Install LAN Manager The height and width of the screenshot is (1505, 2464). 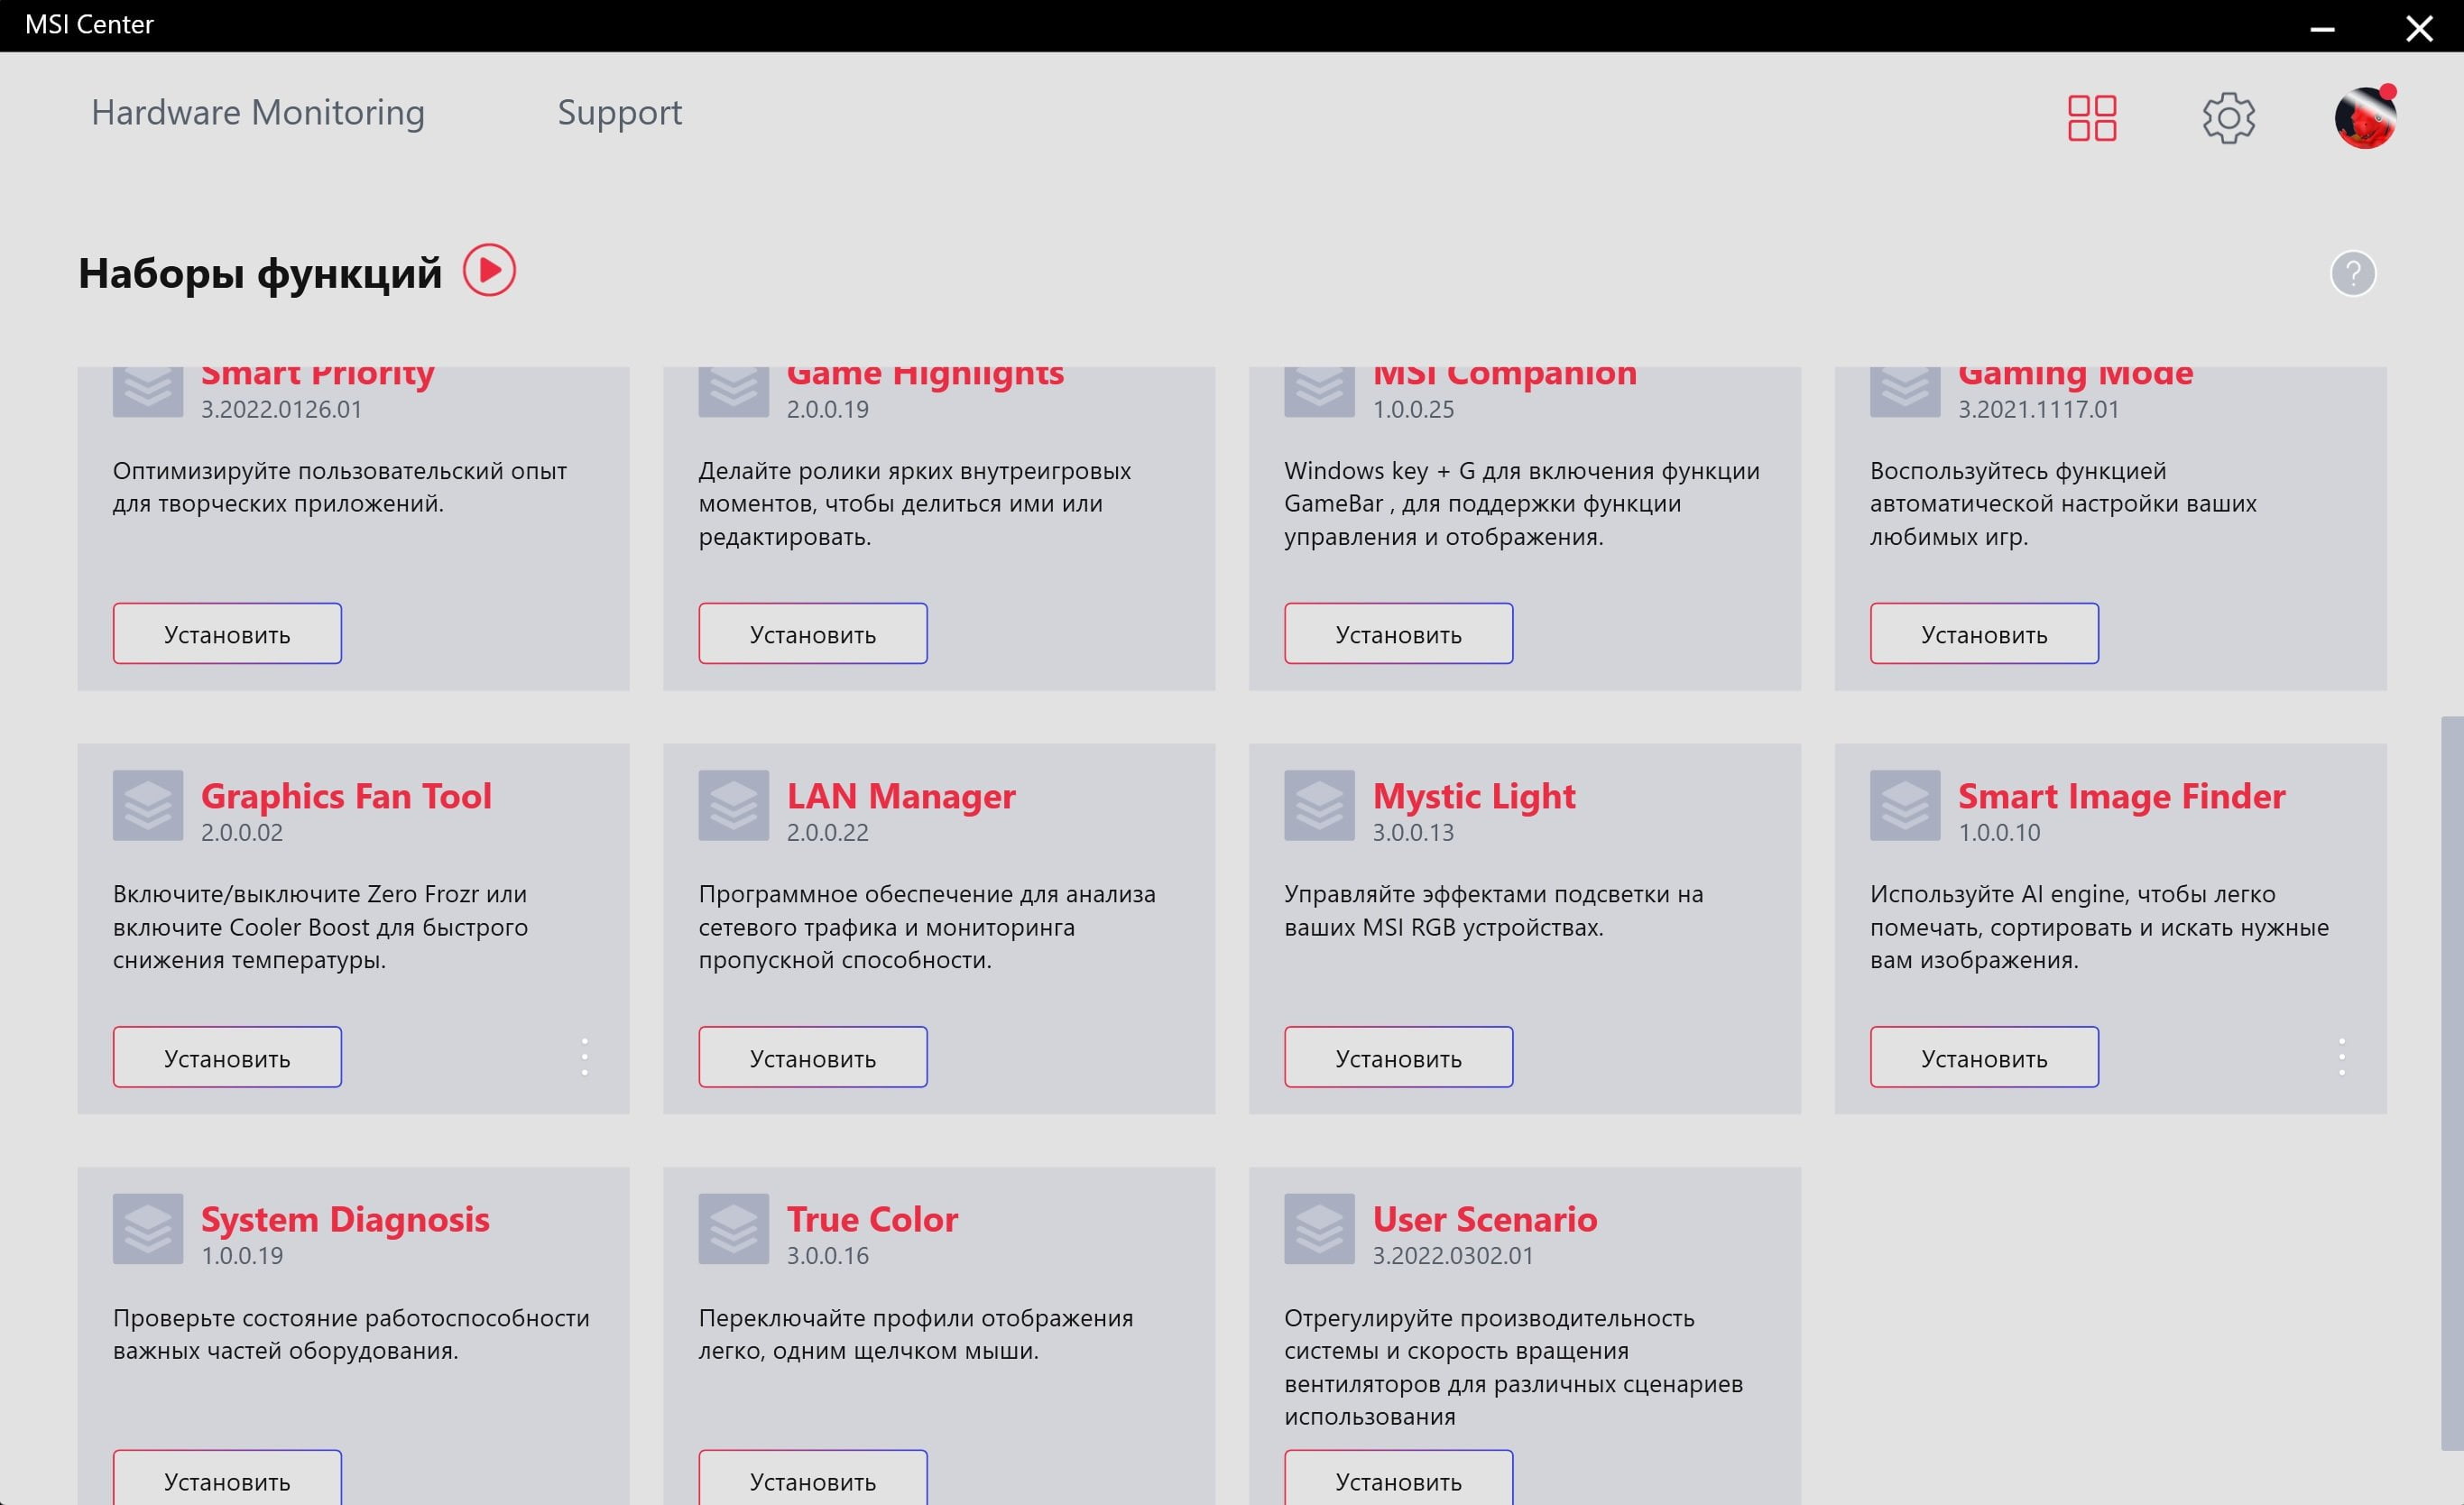tap(813, 1057)
